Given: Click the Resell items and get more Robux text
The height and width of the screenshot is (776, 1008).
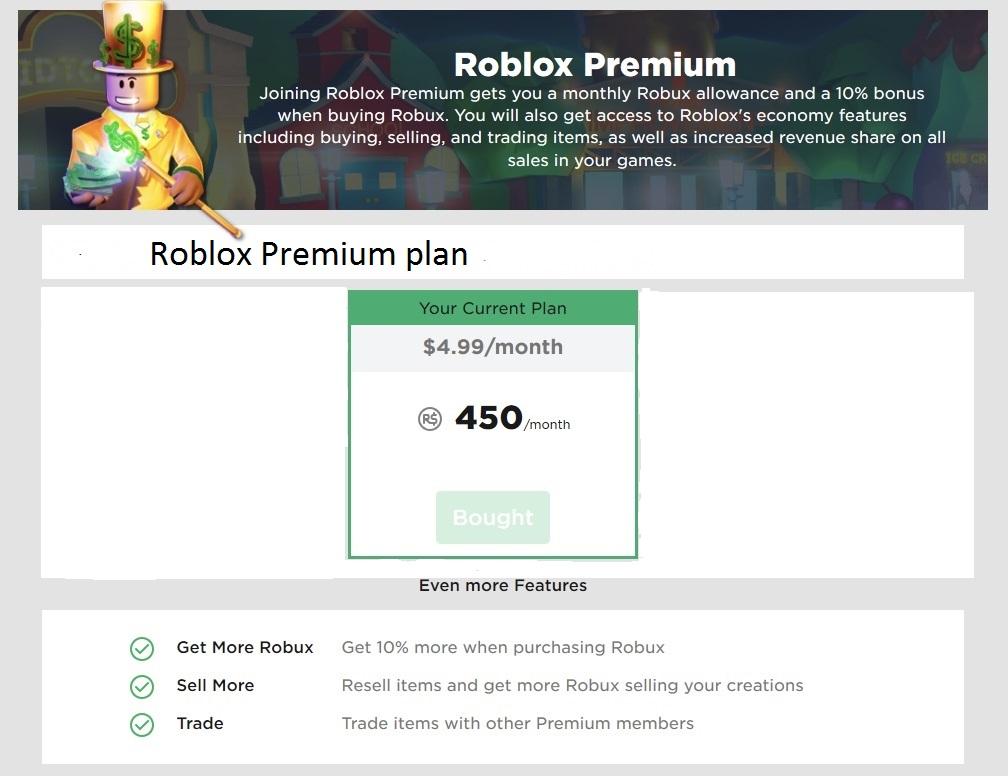Looking at the screenshot, I should pos(572,685).
